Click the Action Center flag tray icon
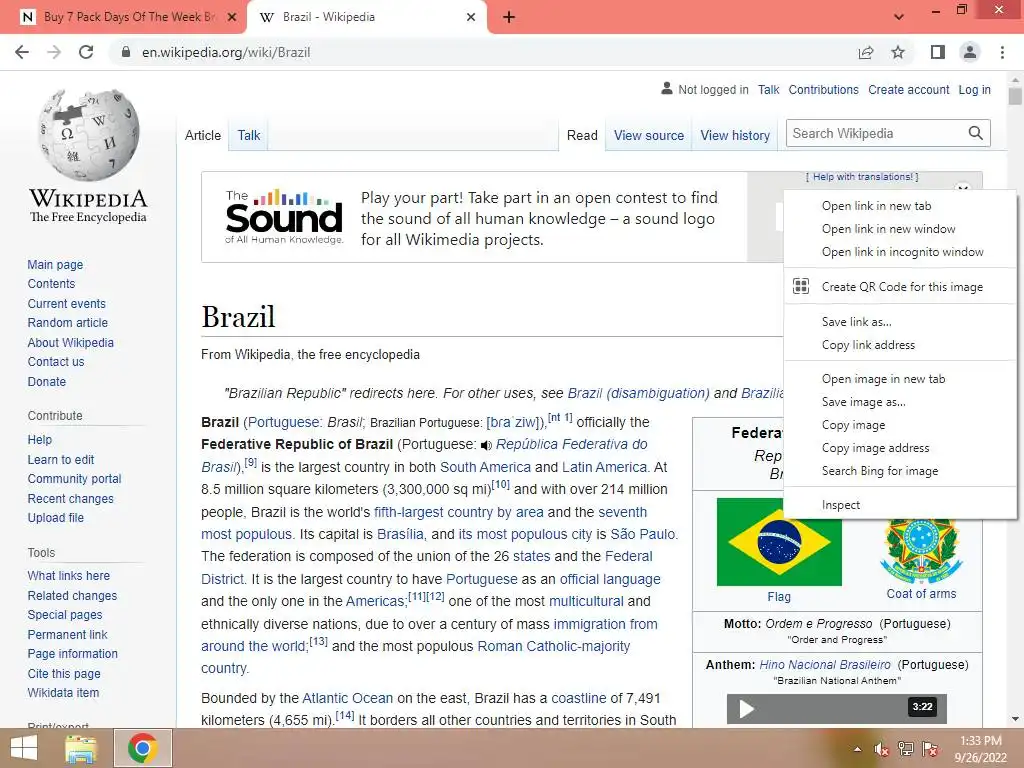1024x768 pixels. pyautogui.click(x=930, y=749)
